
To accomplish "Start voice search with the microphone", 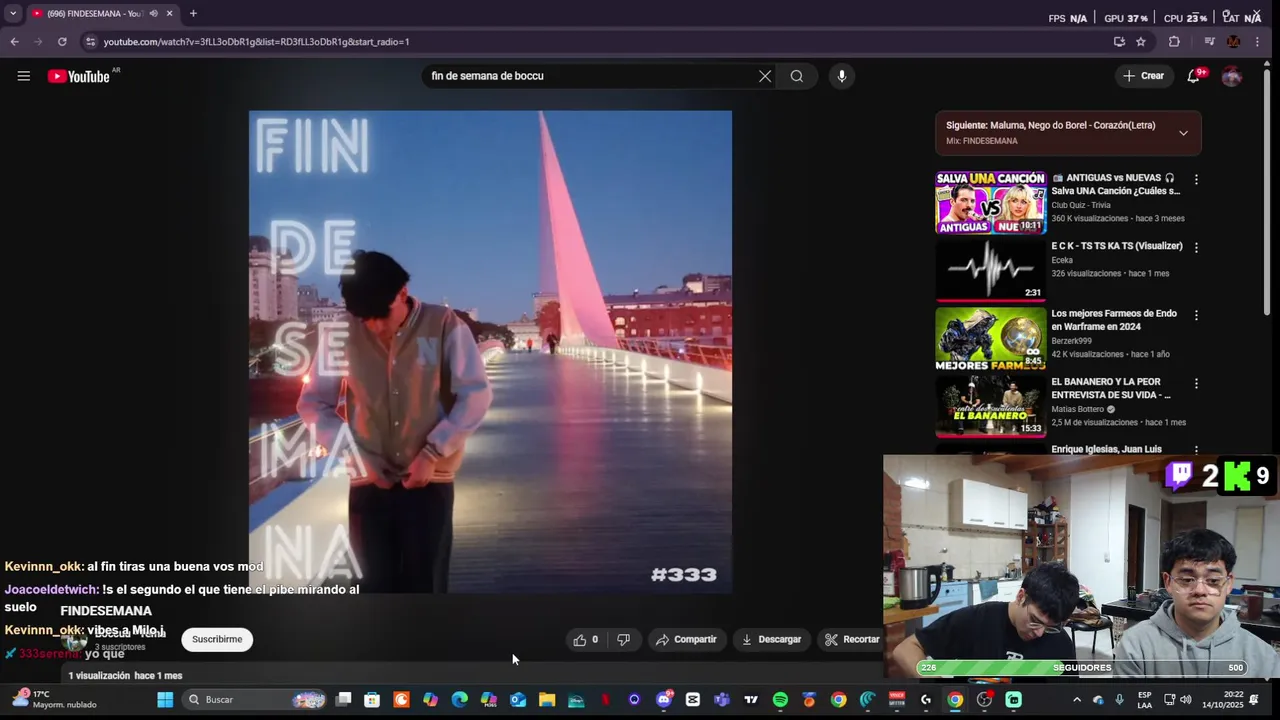I will (x=841, y=76).
